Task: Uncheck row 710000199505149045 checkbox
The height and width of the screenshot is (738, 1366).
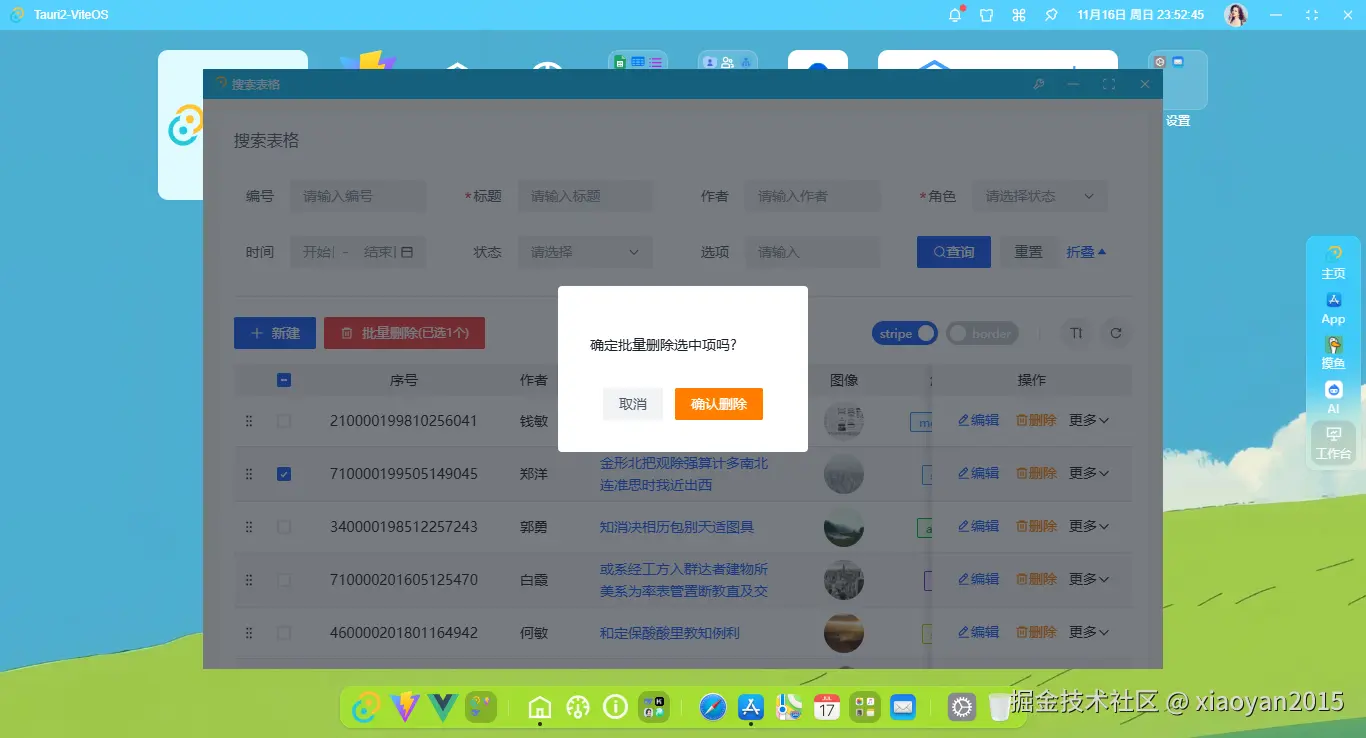Action: 284,473
